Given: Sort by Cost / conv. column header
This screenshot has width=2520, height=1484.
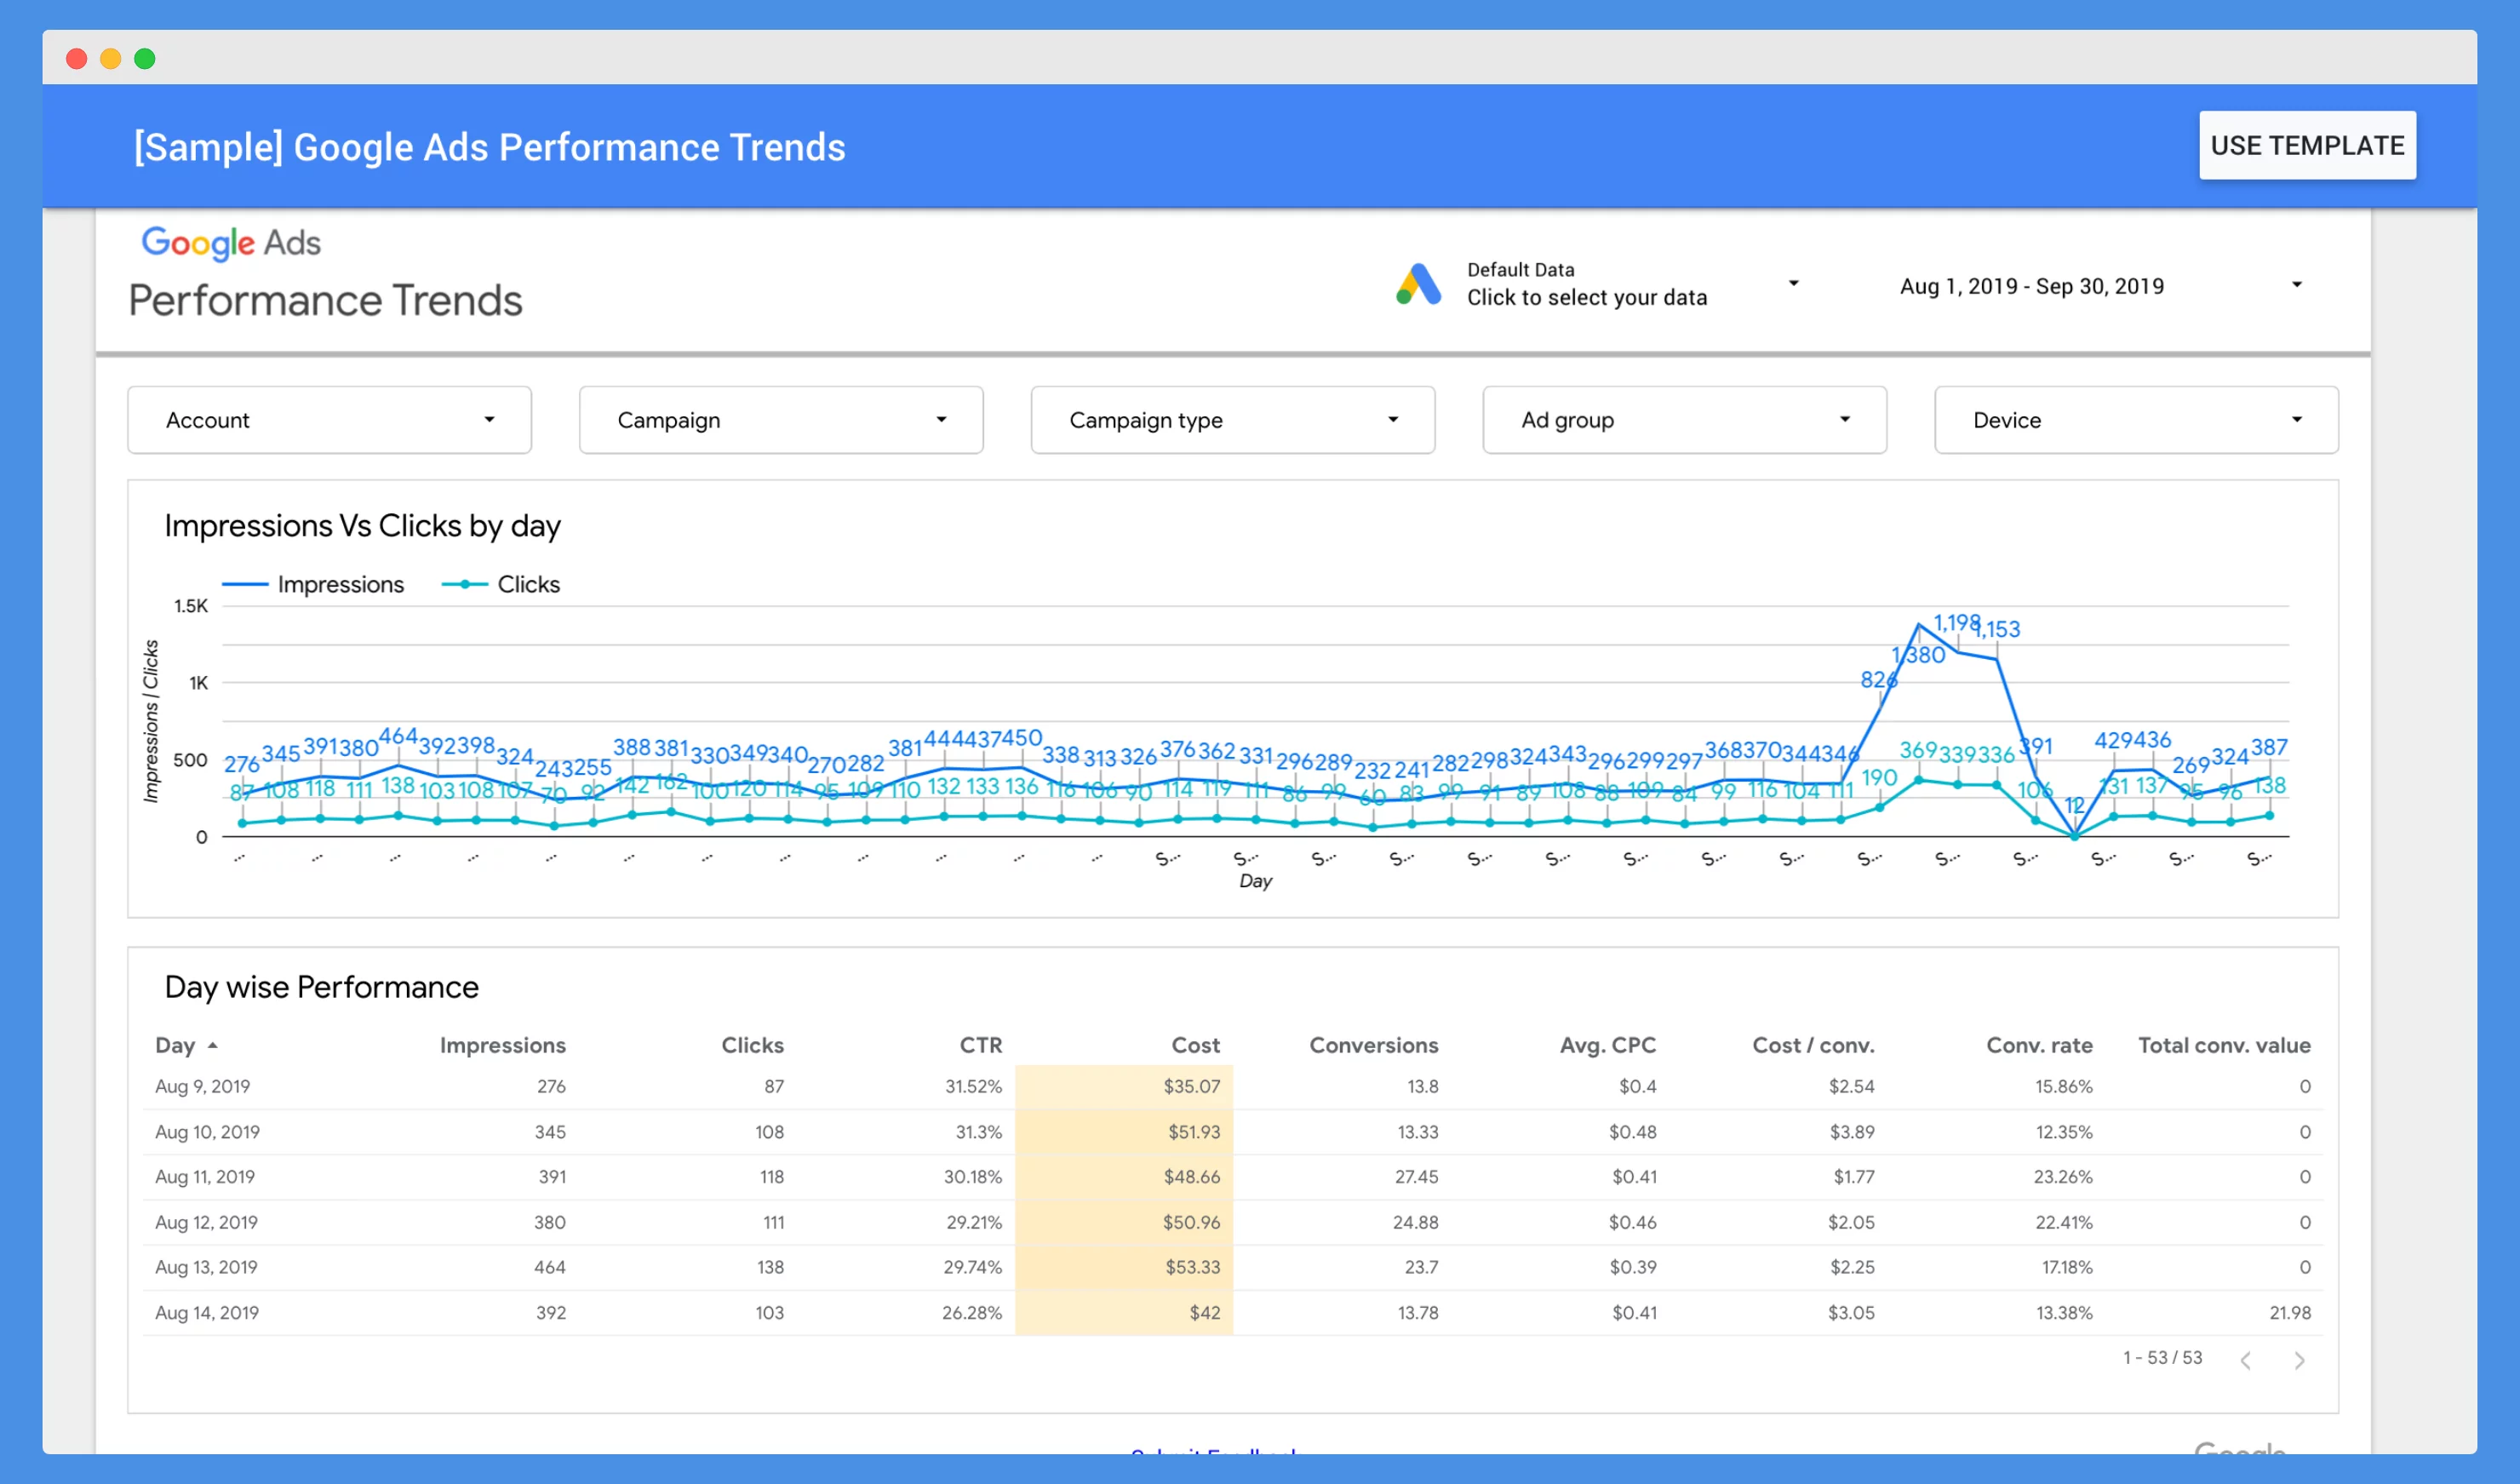Looking at the screenshot, I should point(1813,1045).
